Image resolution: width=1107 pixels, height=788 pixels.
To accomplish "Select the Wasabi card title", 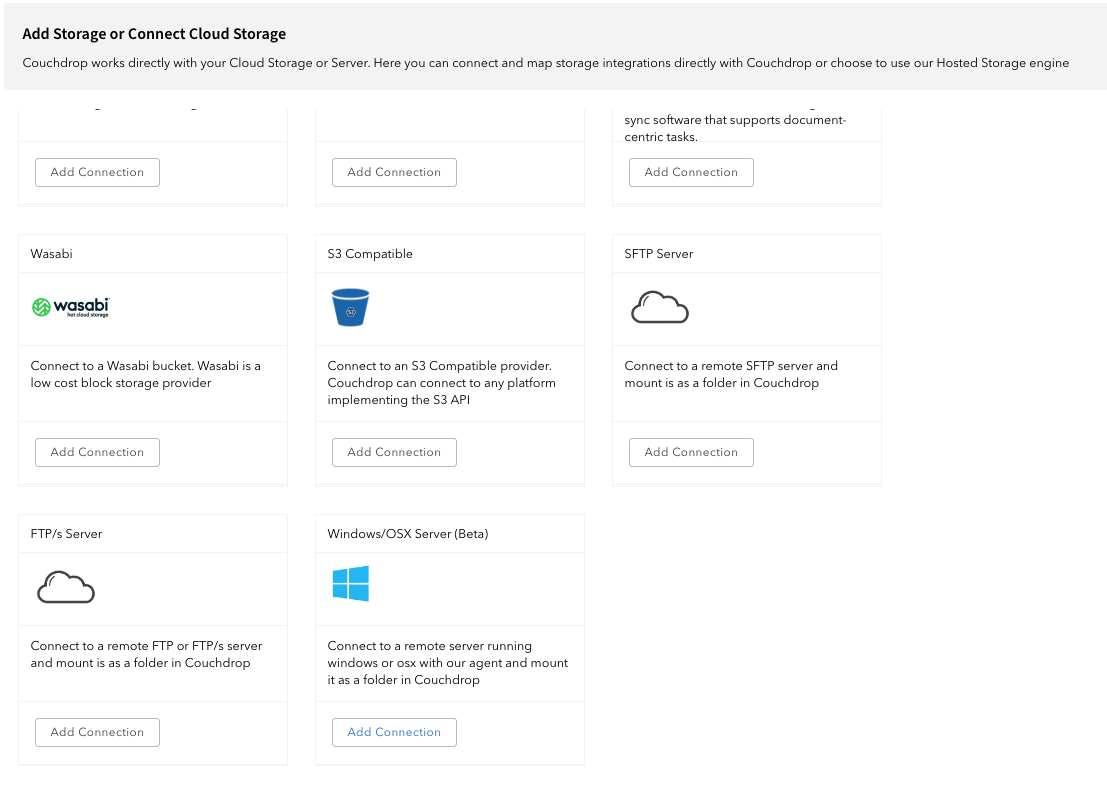I will pos(52,254).
